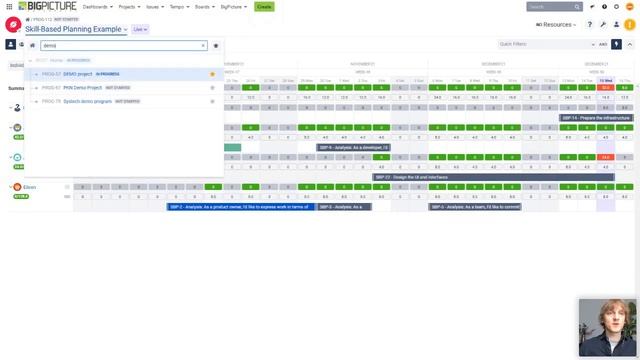Open the Boards menu
Image resolution: width=640 pixels, height=360 pixels.
point(204,7)
